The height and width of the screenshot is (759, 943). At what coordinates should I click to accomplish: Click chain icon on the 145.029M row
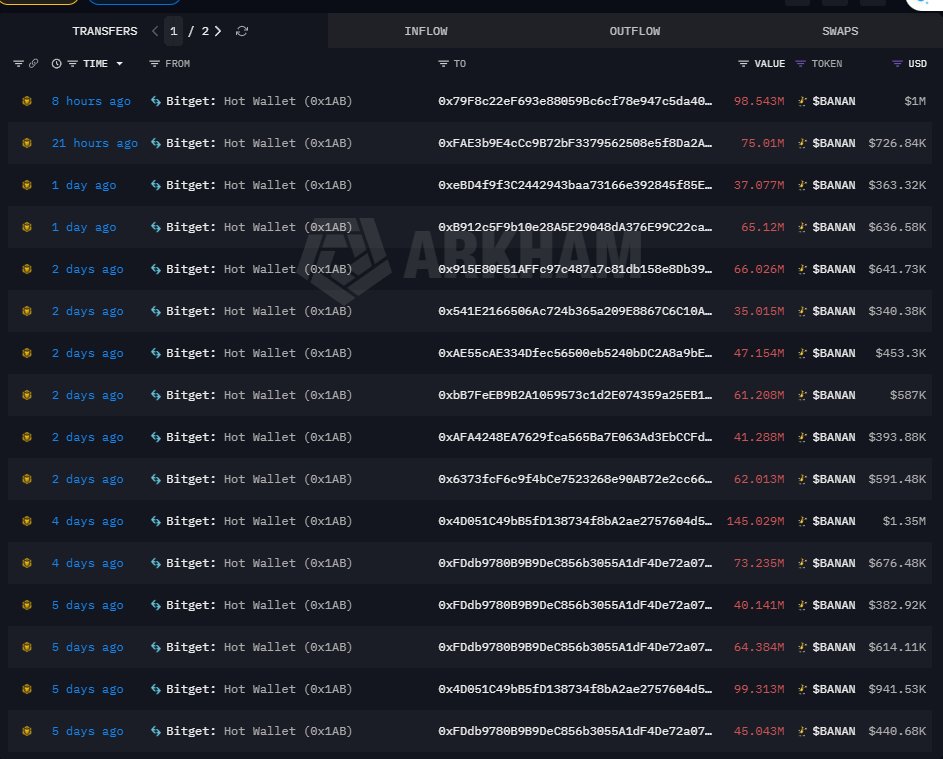tap(26, 521)
